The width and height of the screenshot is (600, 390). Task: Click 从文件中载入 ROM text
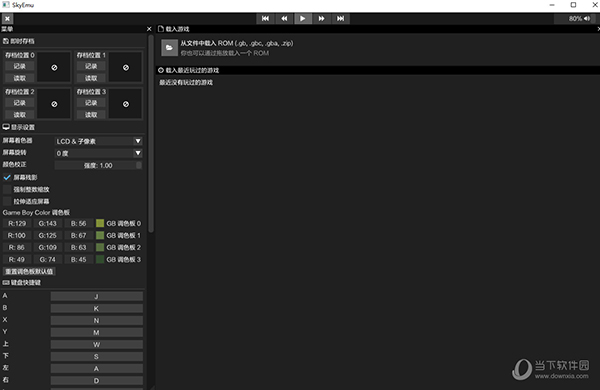click(x=237, y=43)
